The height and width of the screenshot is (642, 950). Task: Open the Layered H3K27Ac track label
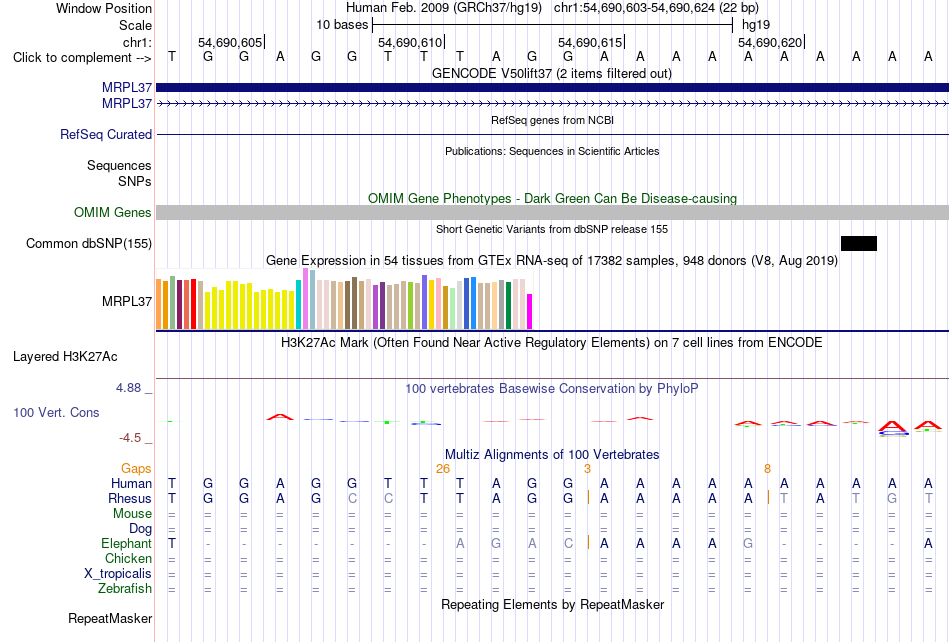65,357
